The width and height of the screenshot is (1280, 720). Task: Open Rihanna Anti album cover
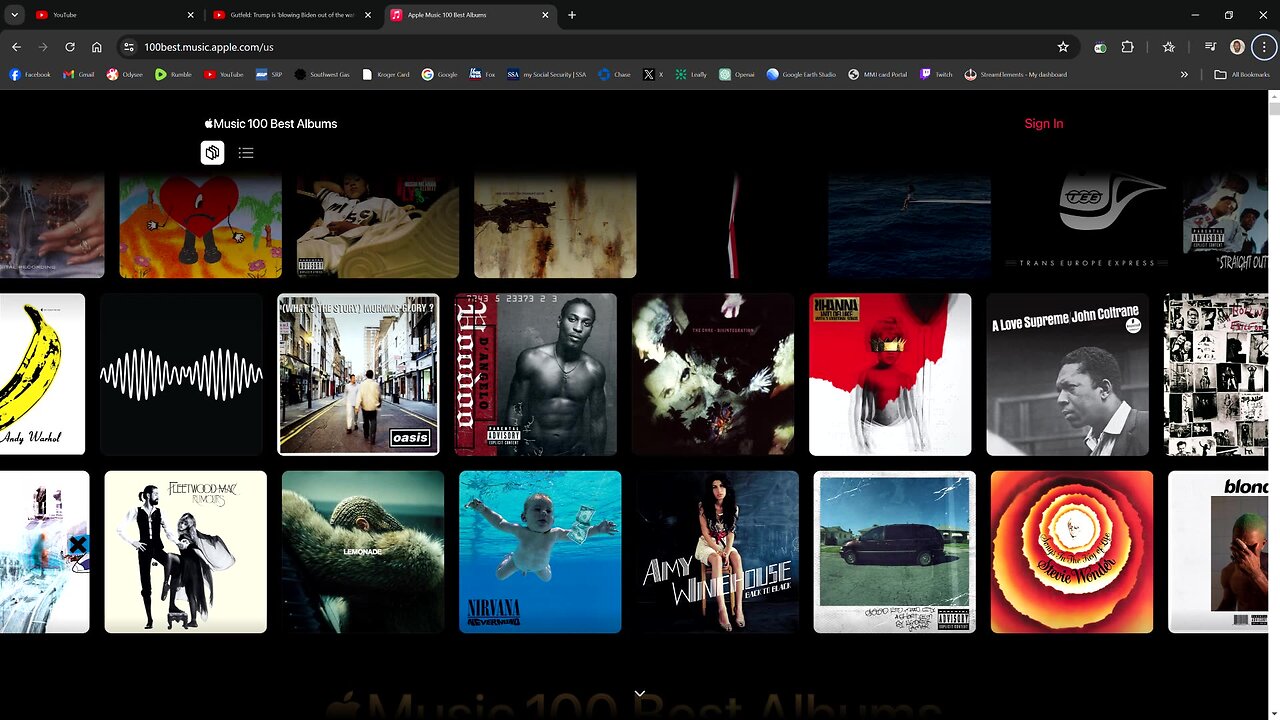pos(890,374)
